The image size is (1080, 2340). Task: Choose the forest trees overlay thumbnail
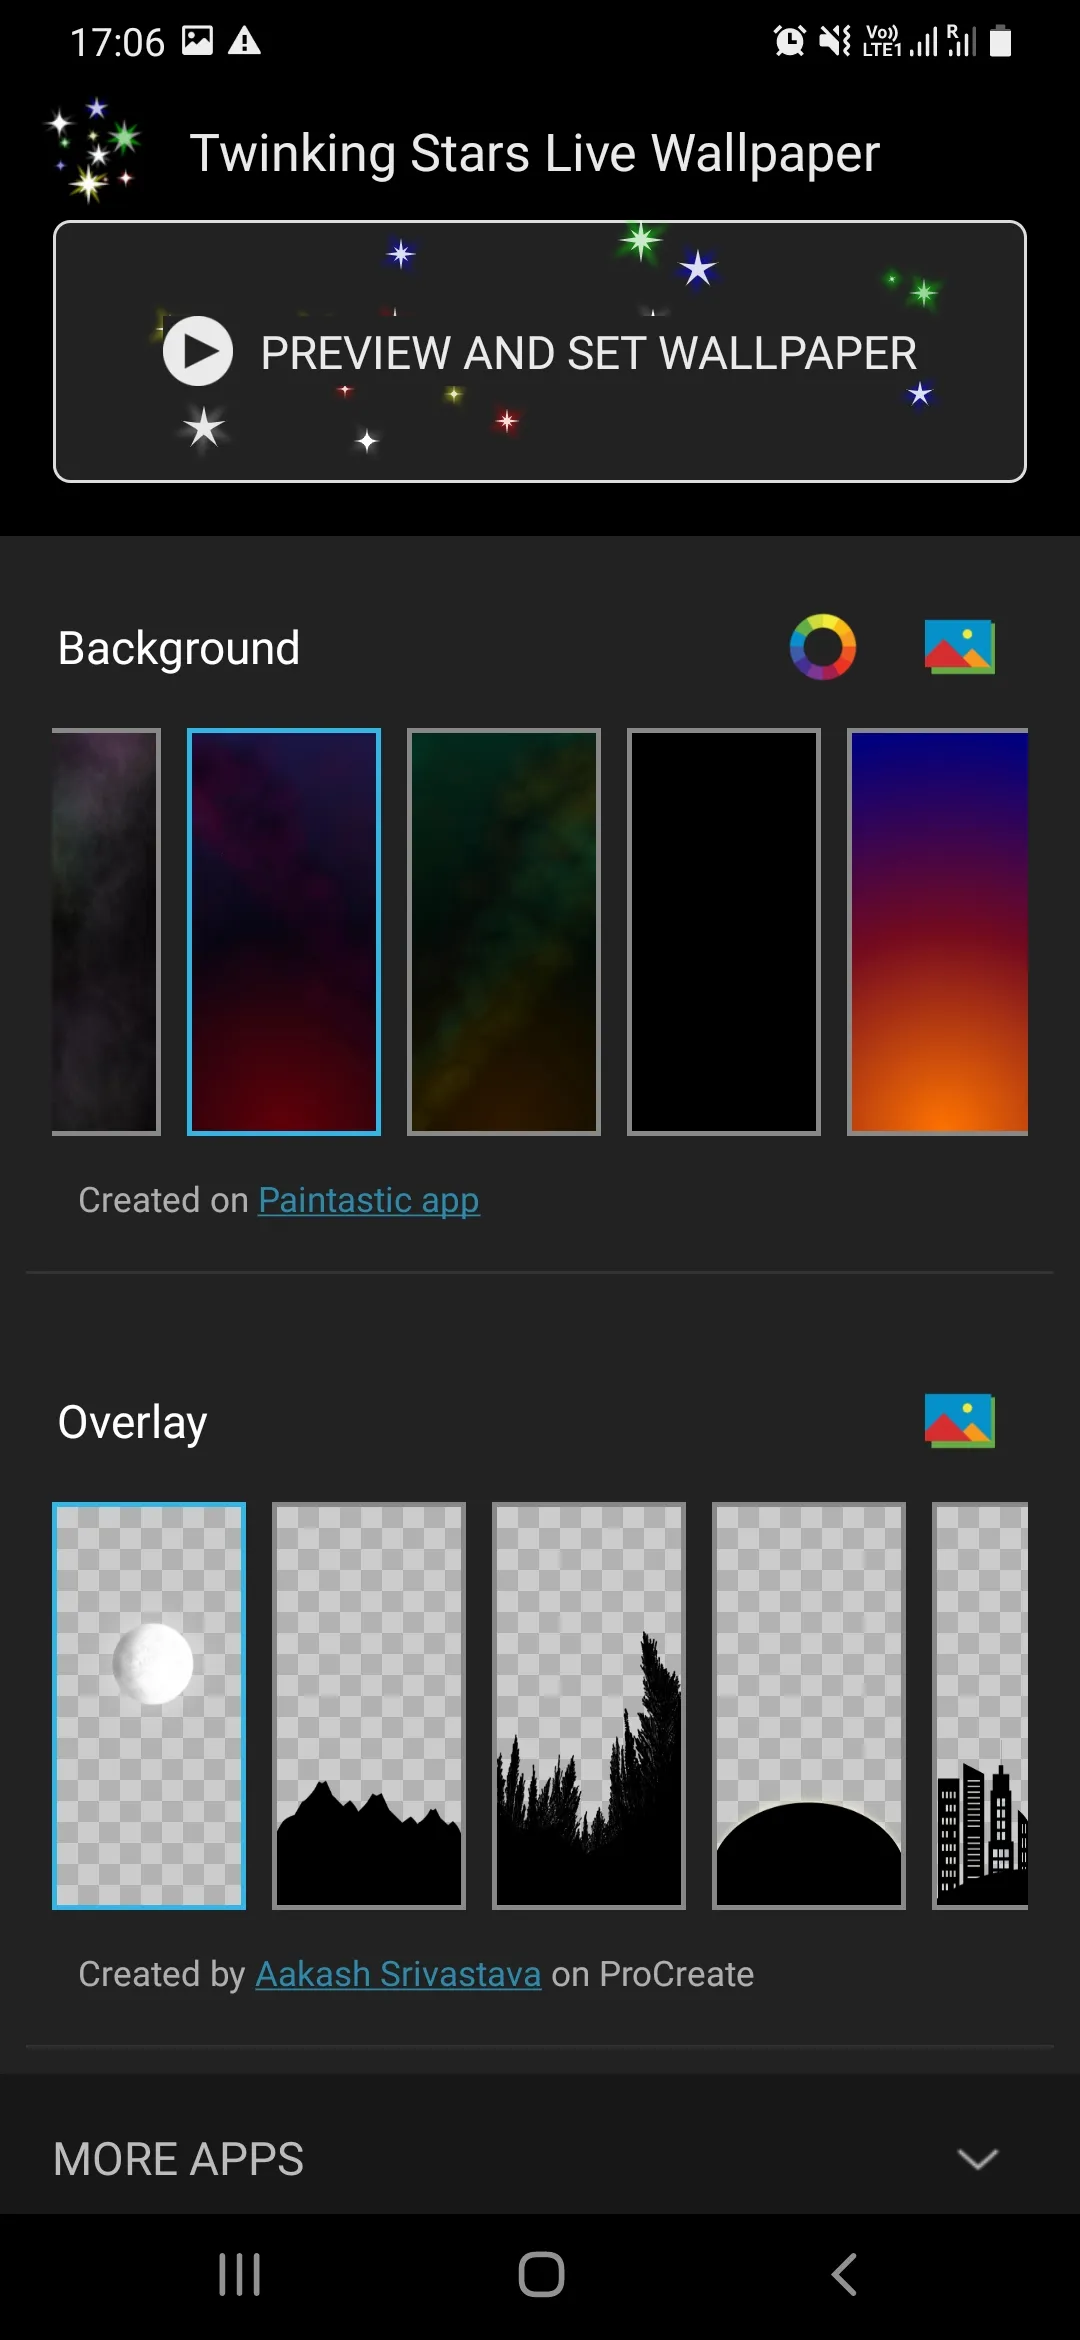[589, 1706]
